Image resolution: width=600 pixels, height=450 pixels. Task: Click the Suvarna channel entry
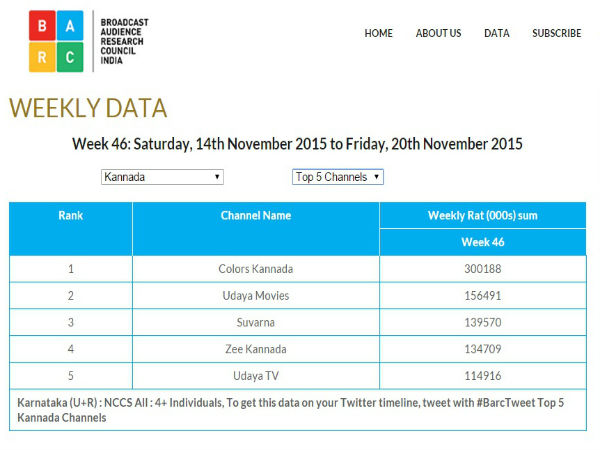(255, 321)
